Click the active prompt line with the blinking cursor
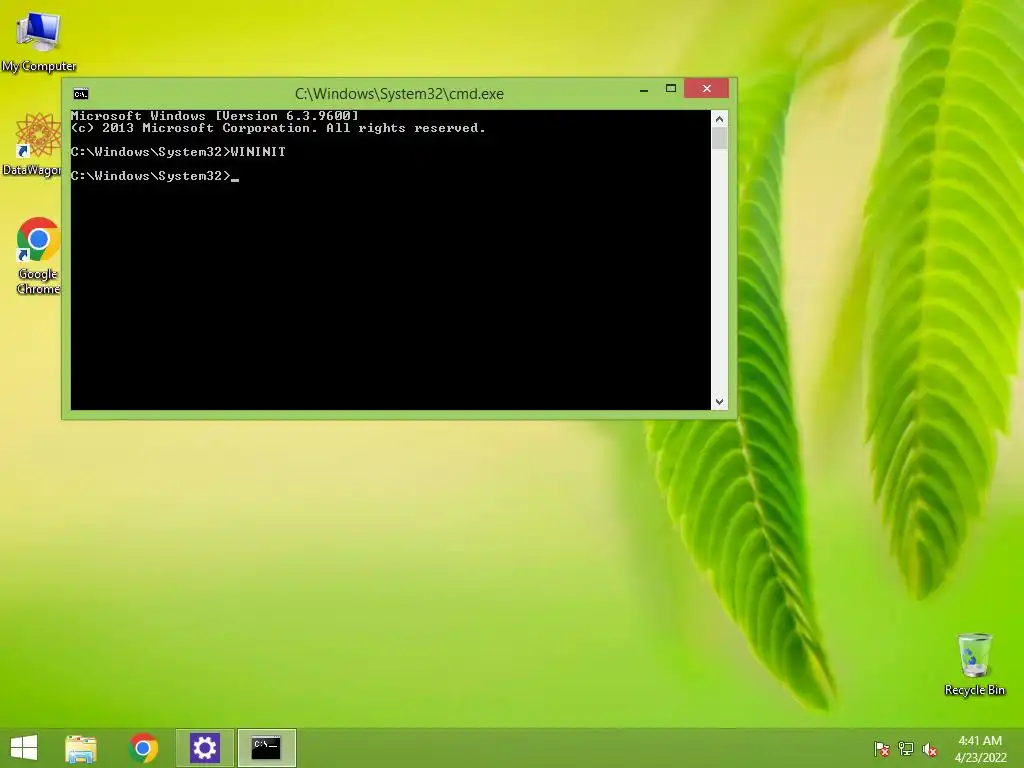The width and height of the screenshot is (1024, 768). [155, 176]
